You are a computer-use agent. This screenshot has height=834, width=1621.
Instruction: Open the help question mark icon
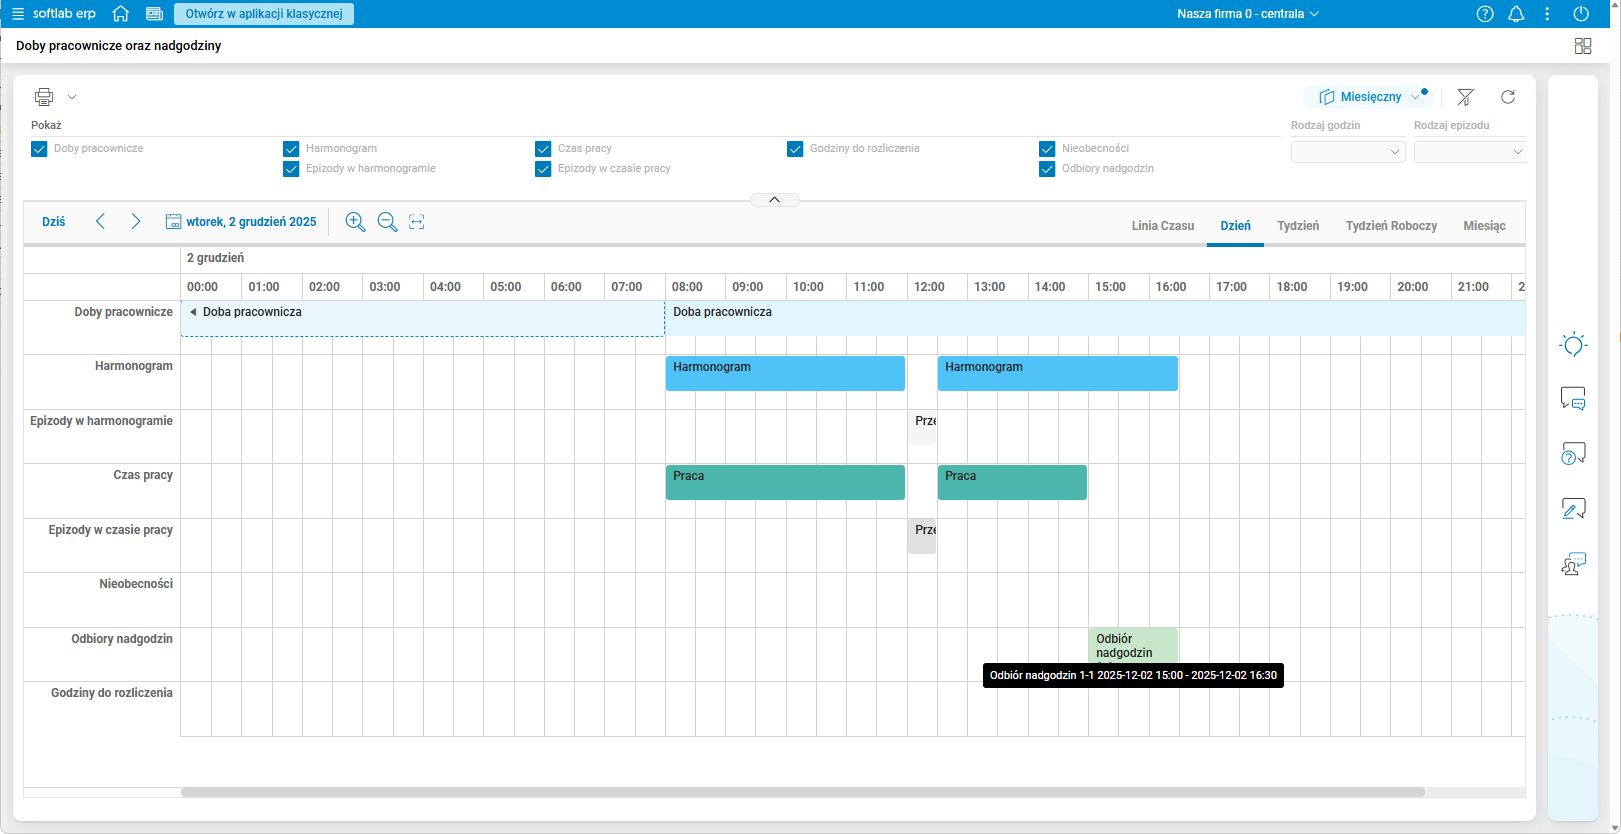tap(1485, 14)
